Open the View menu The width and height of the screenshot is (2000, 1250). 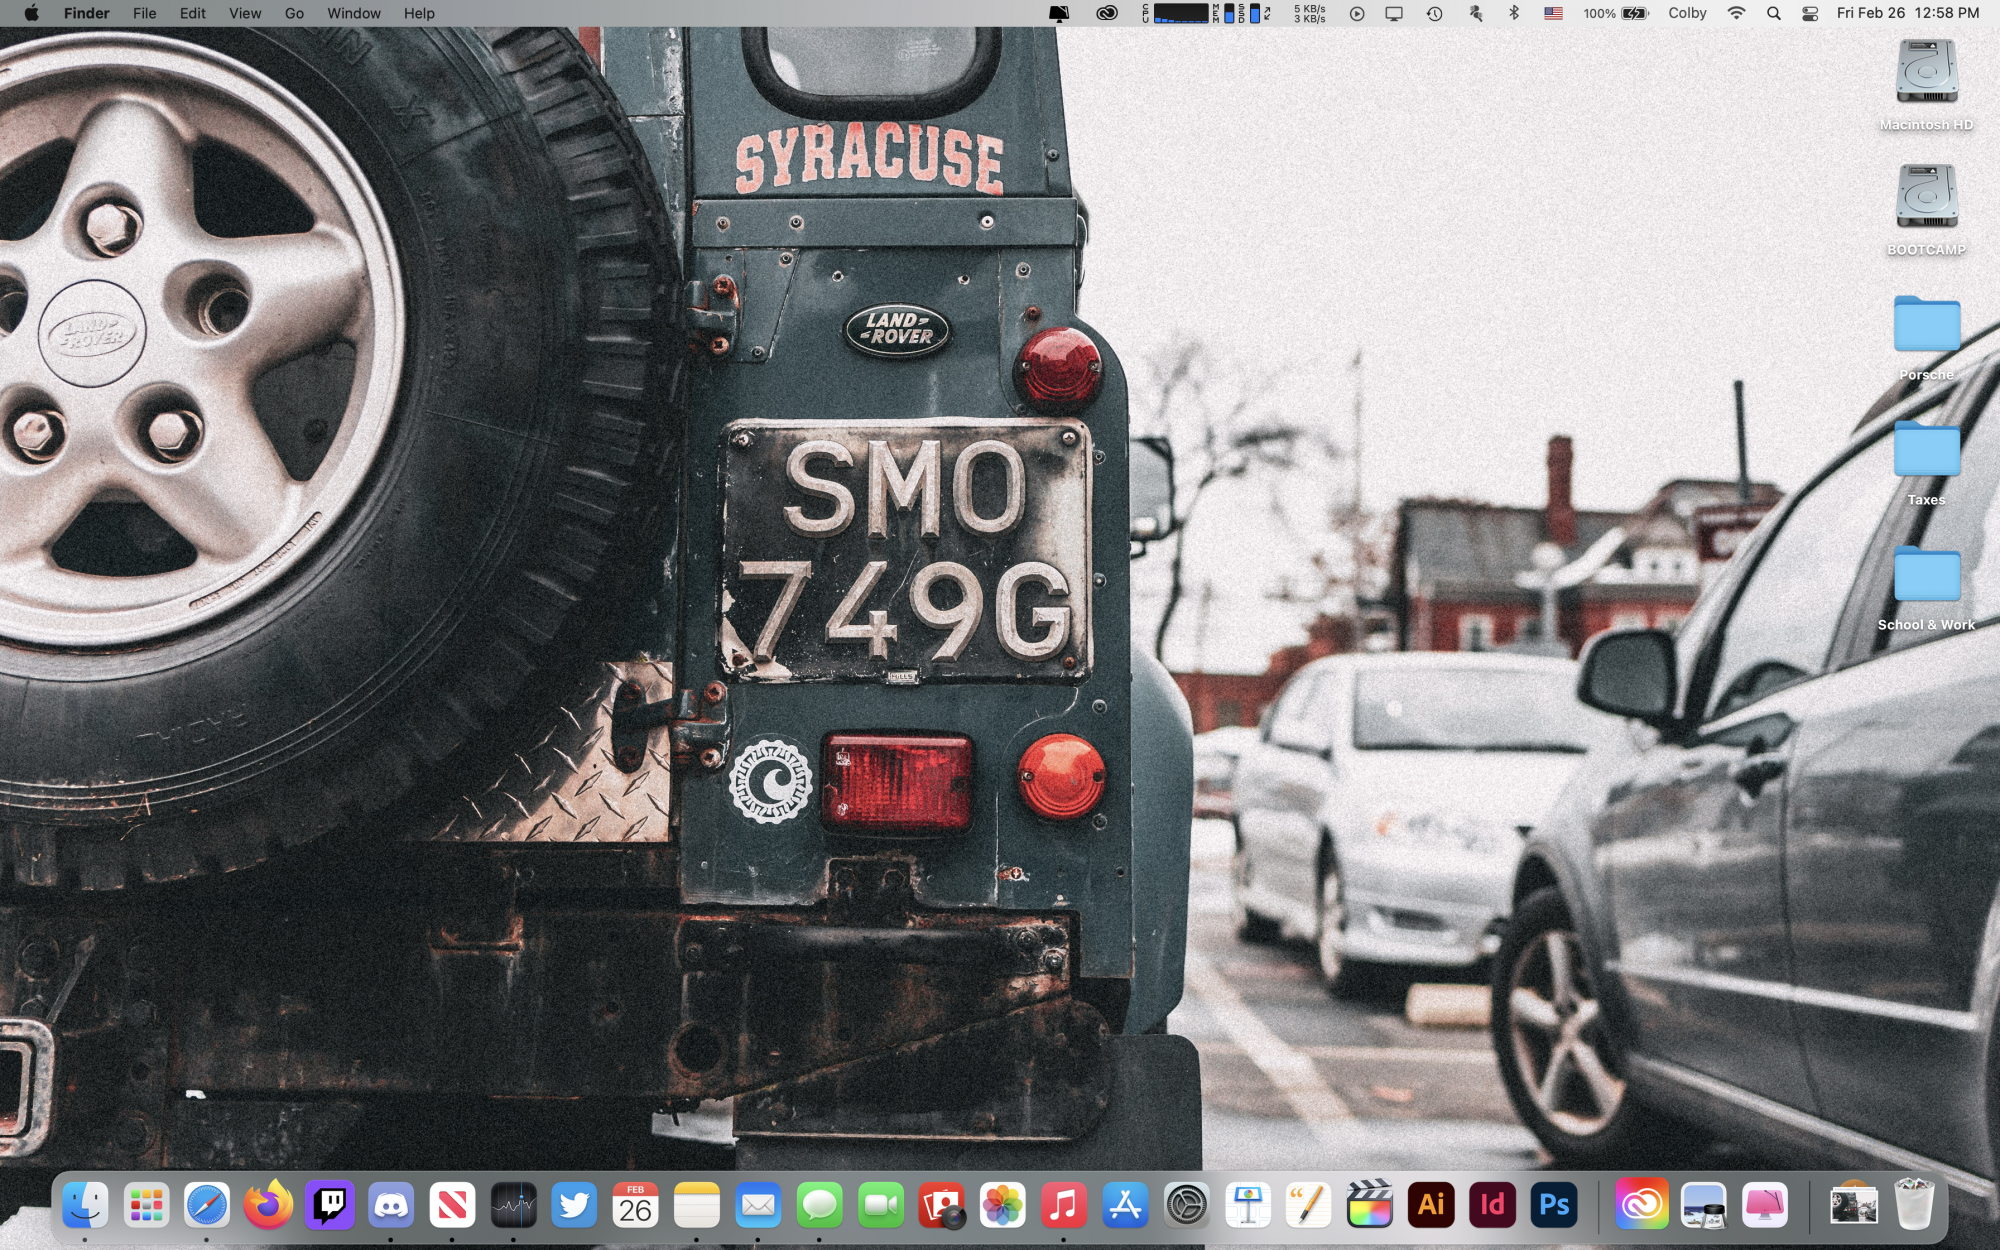pyautogui.click(x=245, y=13)
